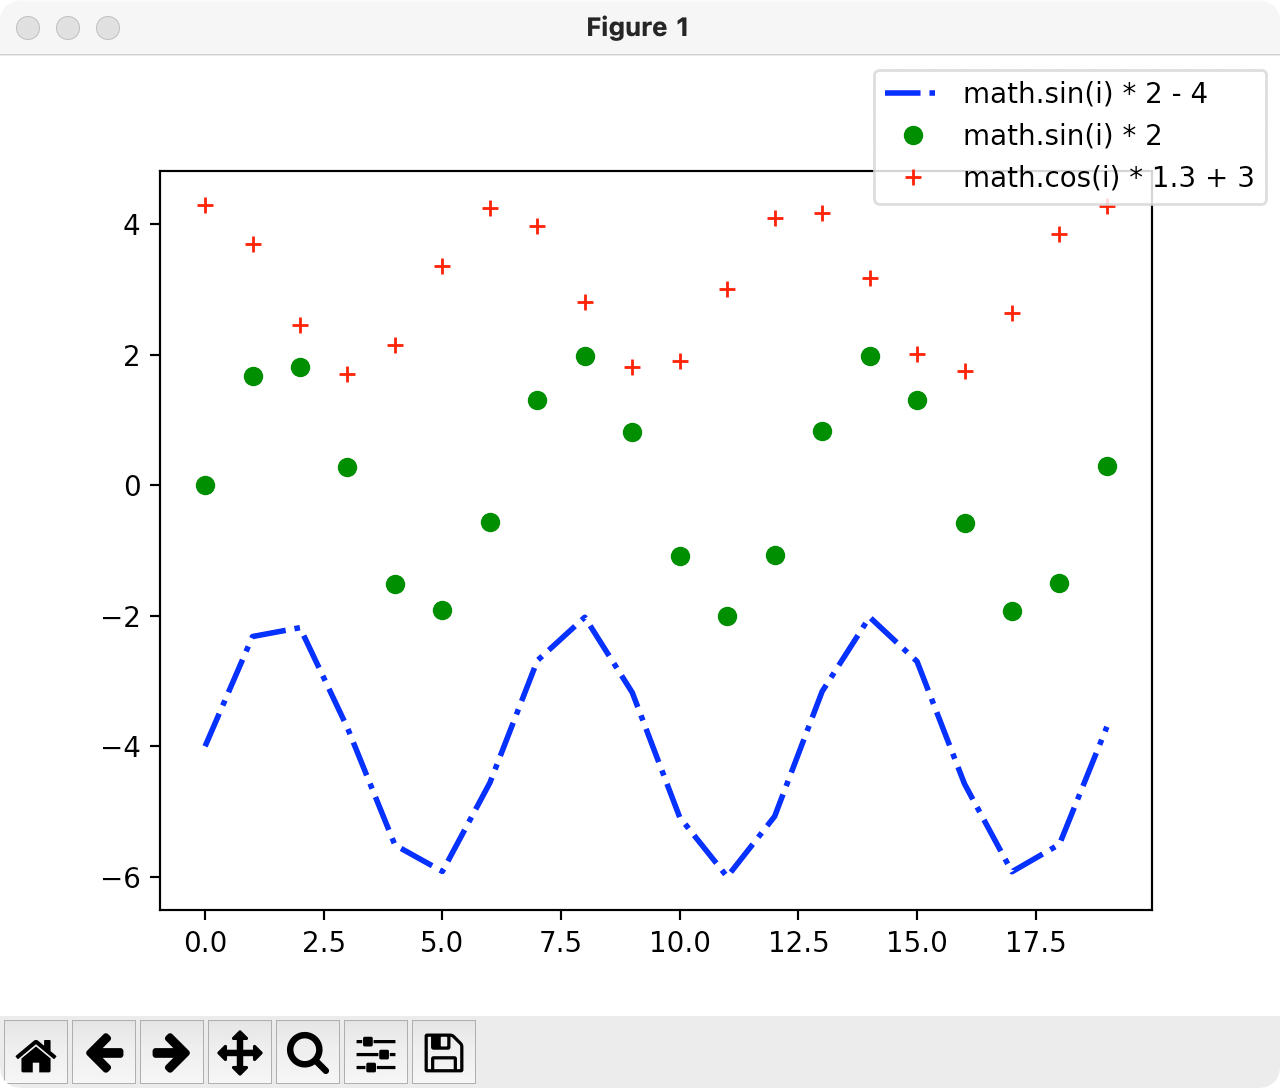Screen dimensions: 1280x1088
Task: Open the Configure subplots sliders tool
Action: [x=376, y=1052]
